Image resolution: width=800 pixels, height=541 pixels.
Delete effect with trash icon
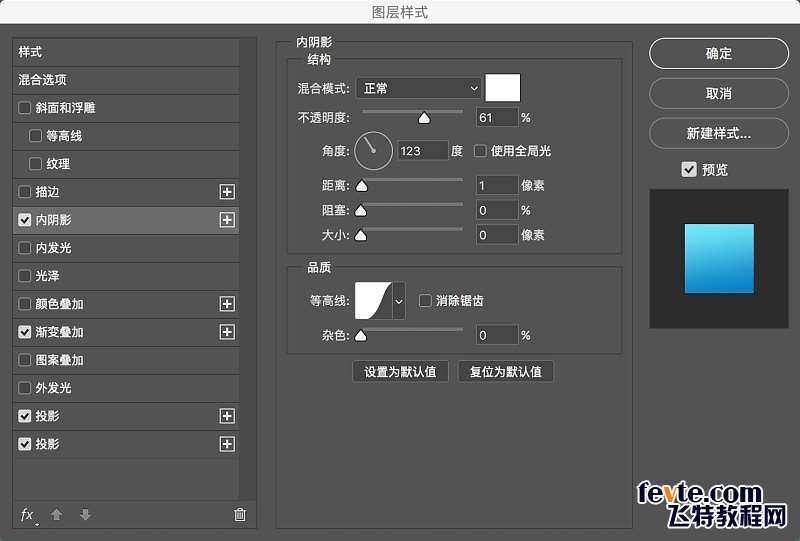(x=240, y=514)
